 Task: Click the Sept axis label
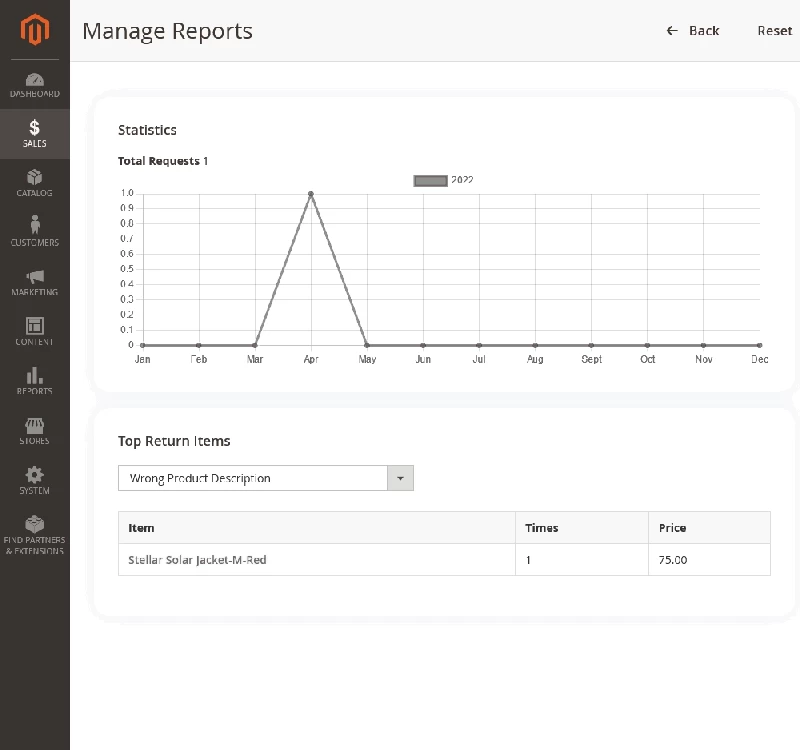591,359
